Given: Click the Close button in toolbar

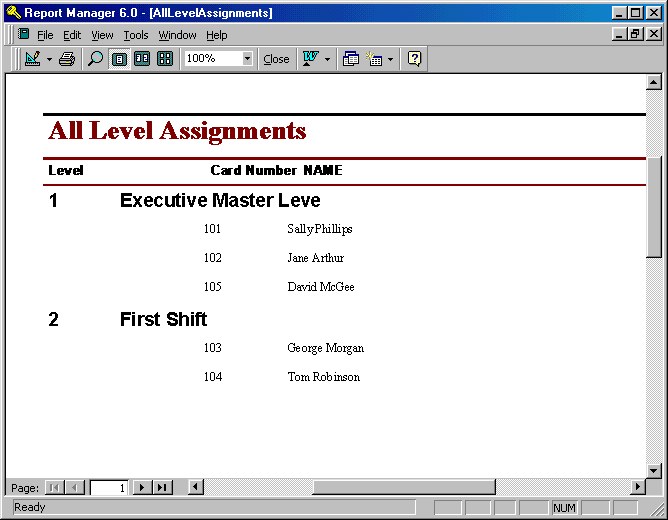Looking at the screenshot, I should (276, 59).
